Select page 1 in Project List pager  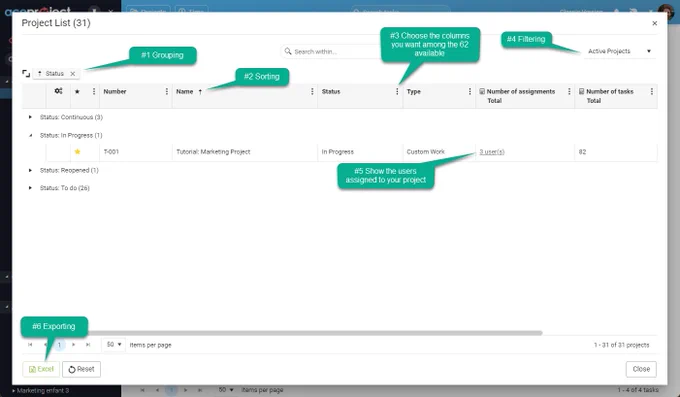[x=59, y=345]
